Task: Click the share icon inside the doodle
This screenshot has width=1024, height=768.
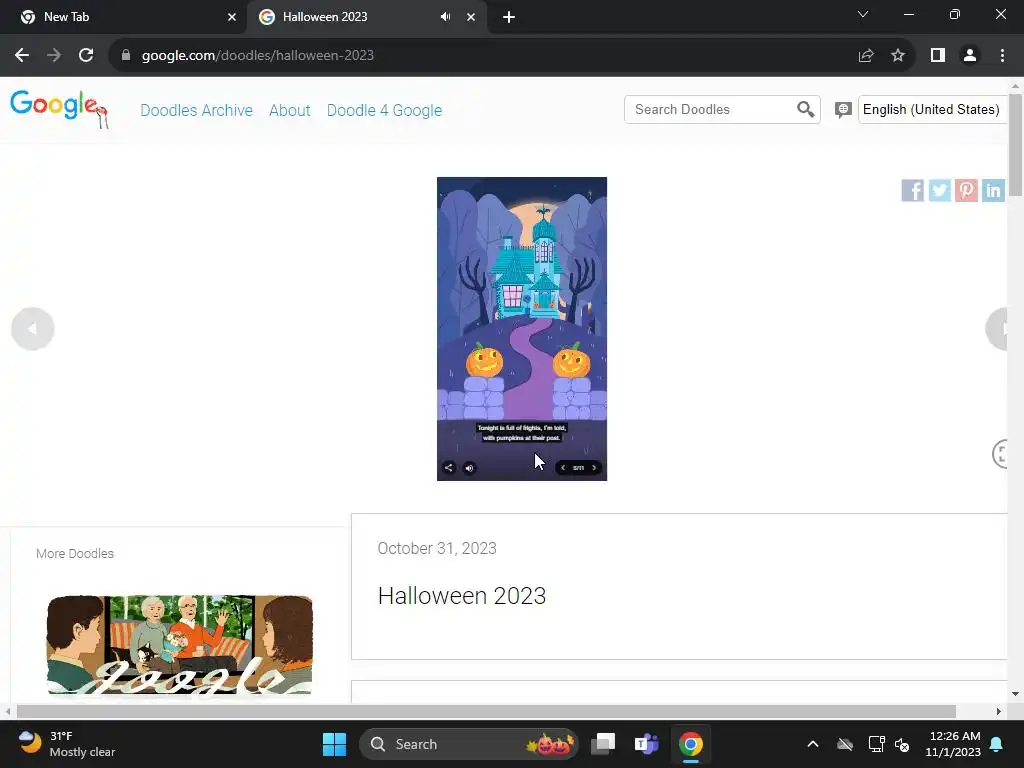Action: [449, 468]
